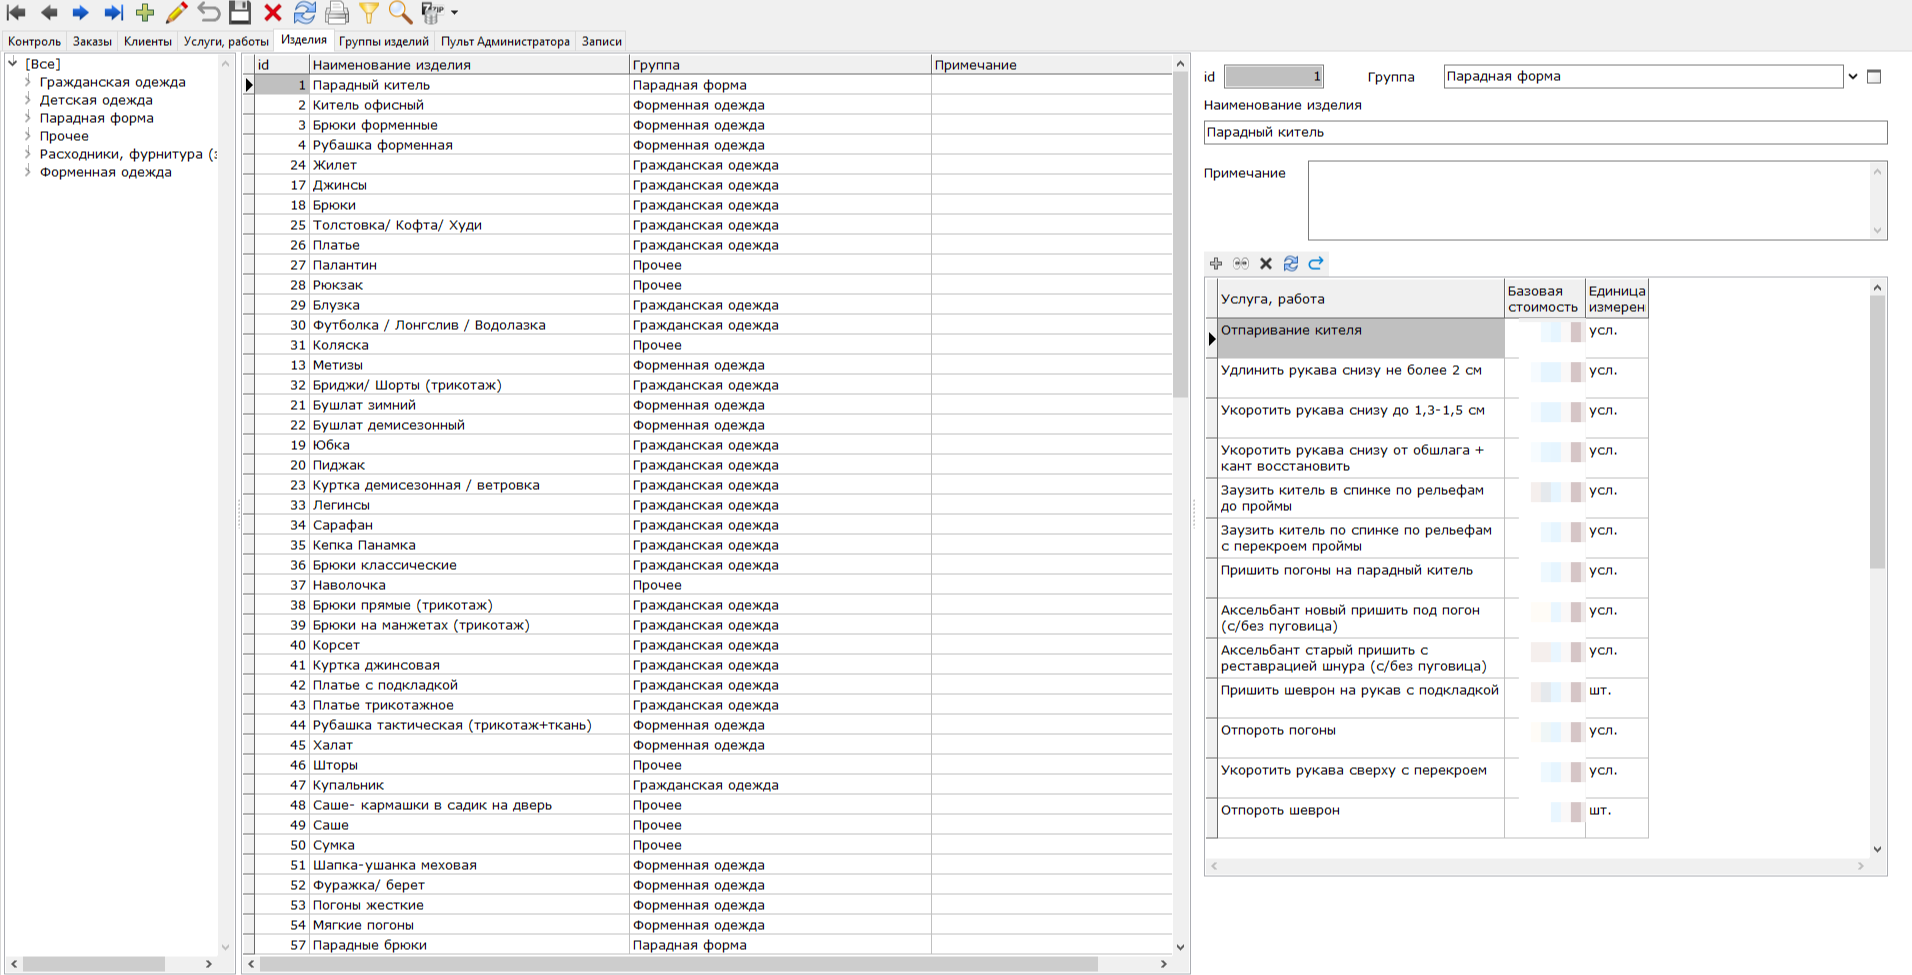Expand the Гражданская одежда tree node
This screenshot has width=1912, height=975.
coord(28,82)
